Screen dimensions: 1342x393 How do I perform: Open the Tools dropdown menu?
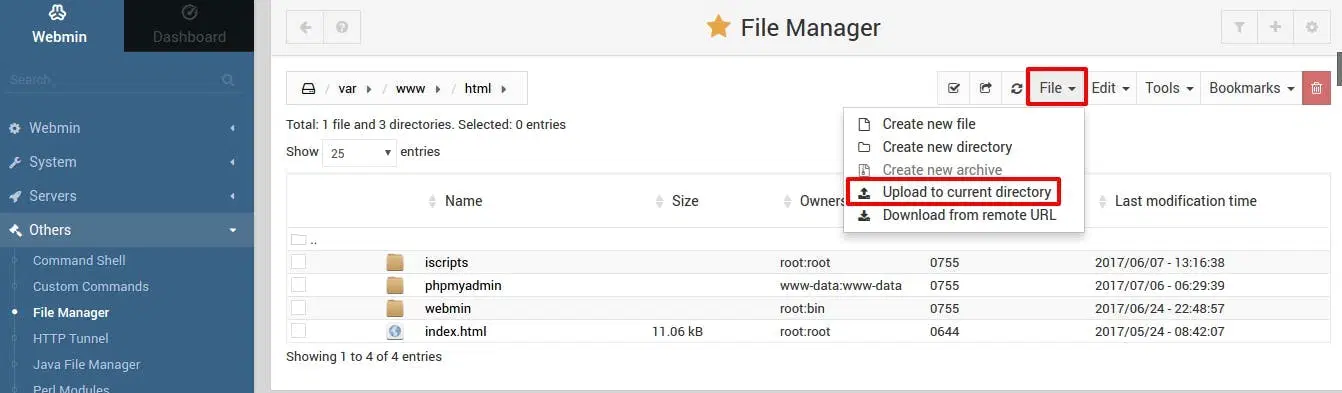pos(1169,88)
